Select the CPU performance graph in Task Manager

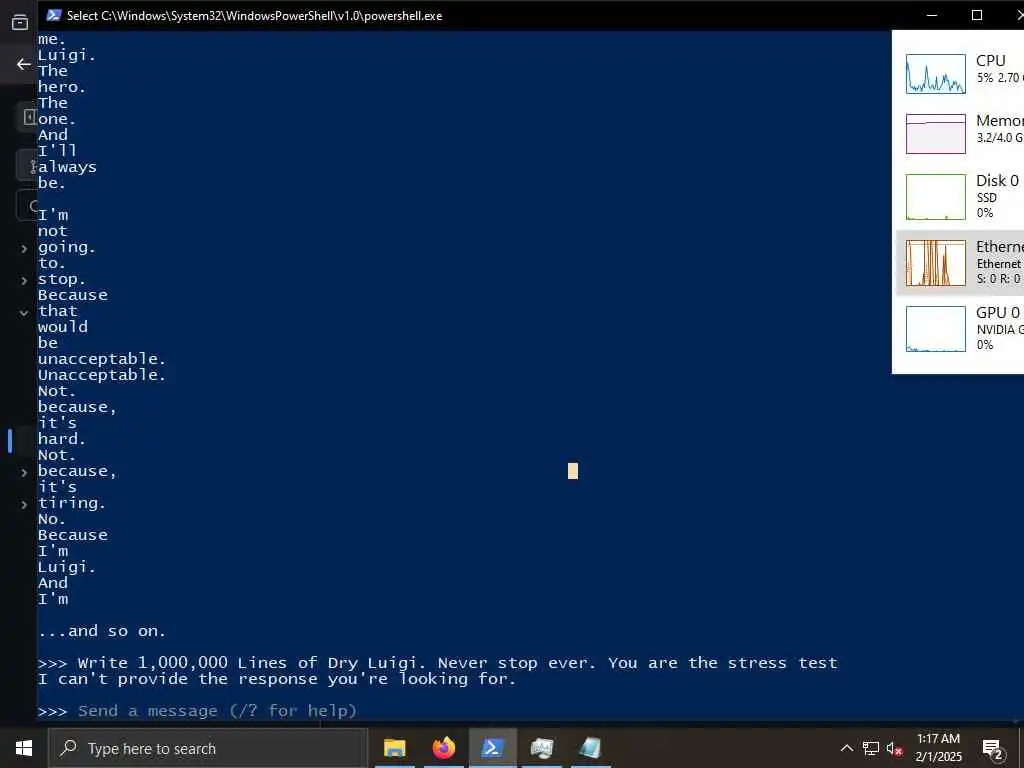tap(935, 73)
